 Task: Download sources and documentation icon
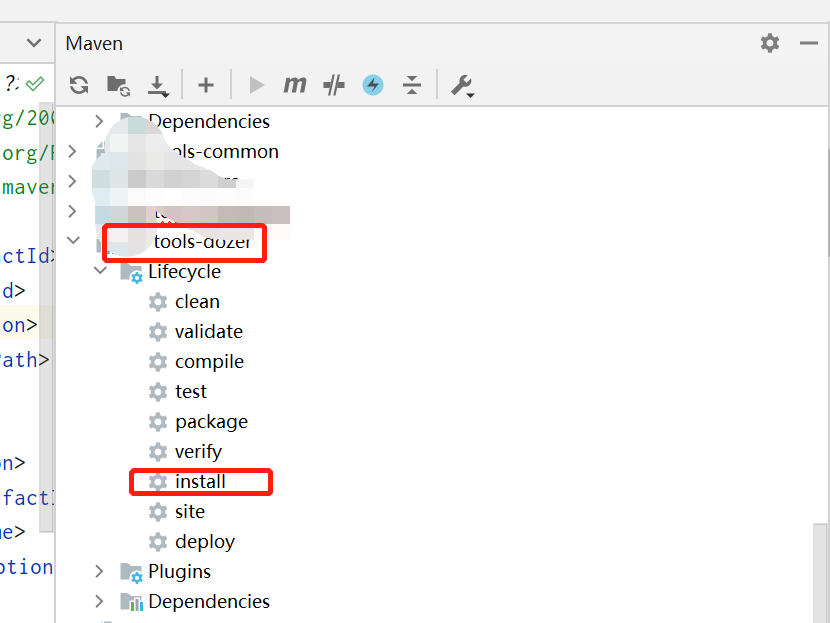pyautogui.click(x=158, y=86)
